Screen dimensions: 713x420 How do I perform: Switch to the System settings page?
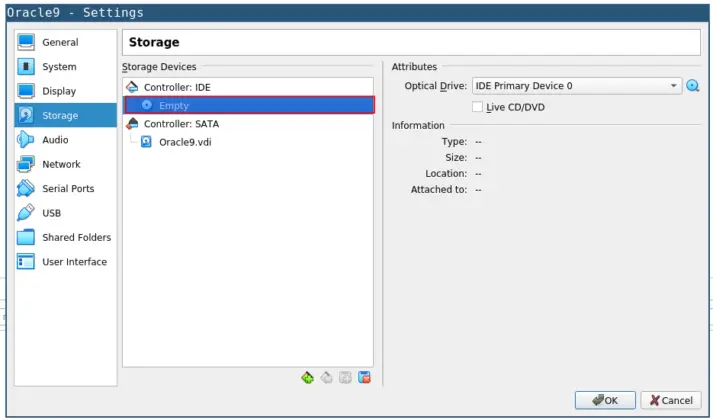(58, 67)
